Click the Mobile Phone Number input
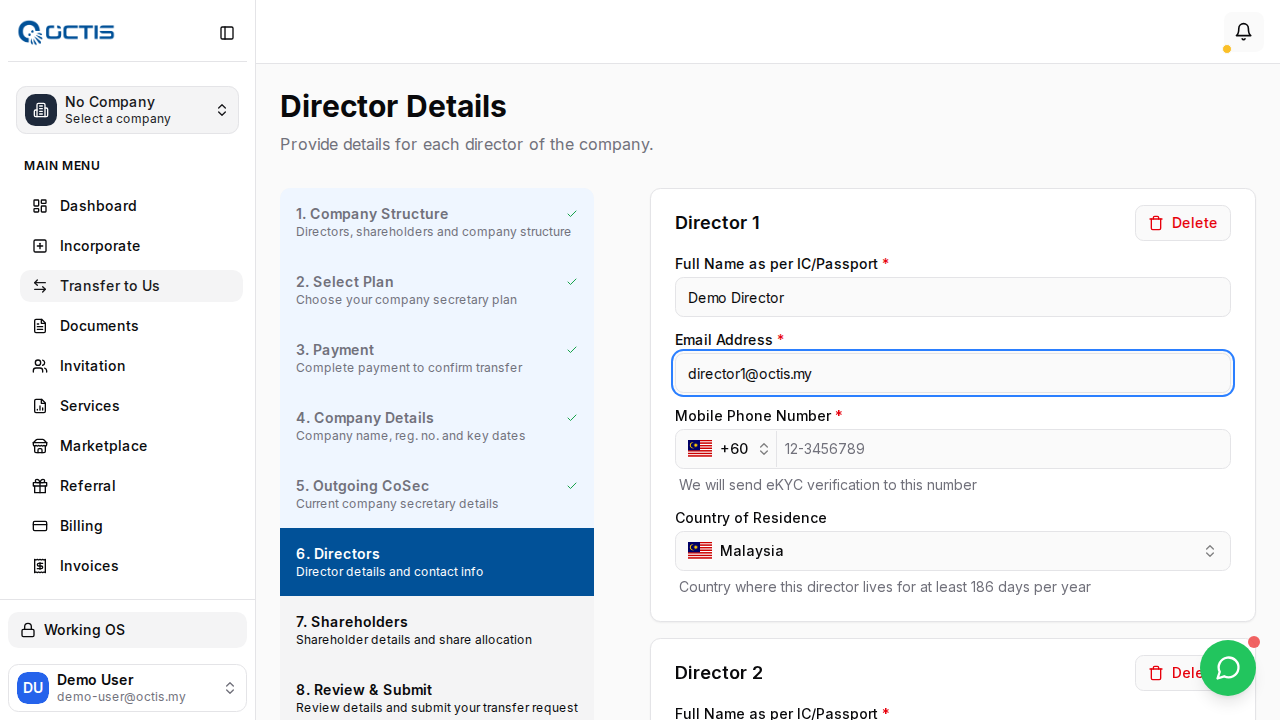 coord(1003,449)
